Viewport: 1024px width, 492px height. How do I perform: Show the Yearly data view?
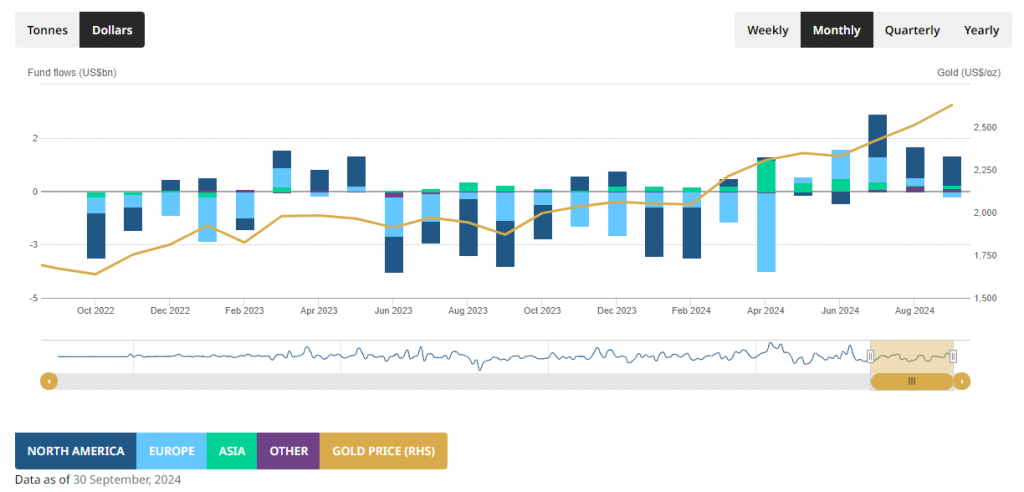(x=981, y=30)
